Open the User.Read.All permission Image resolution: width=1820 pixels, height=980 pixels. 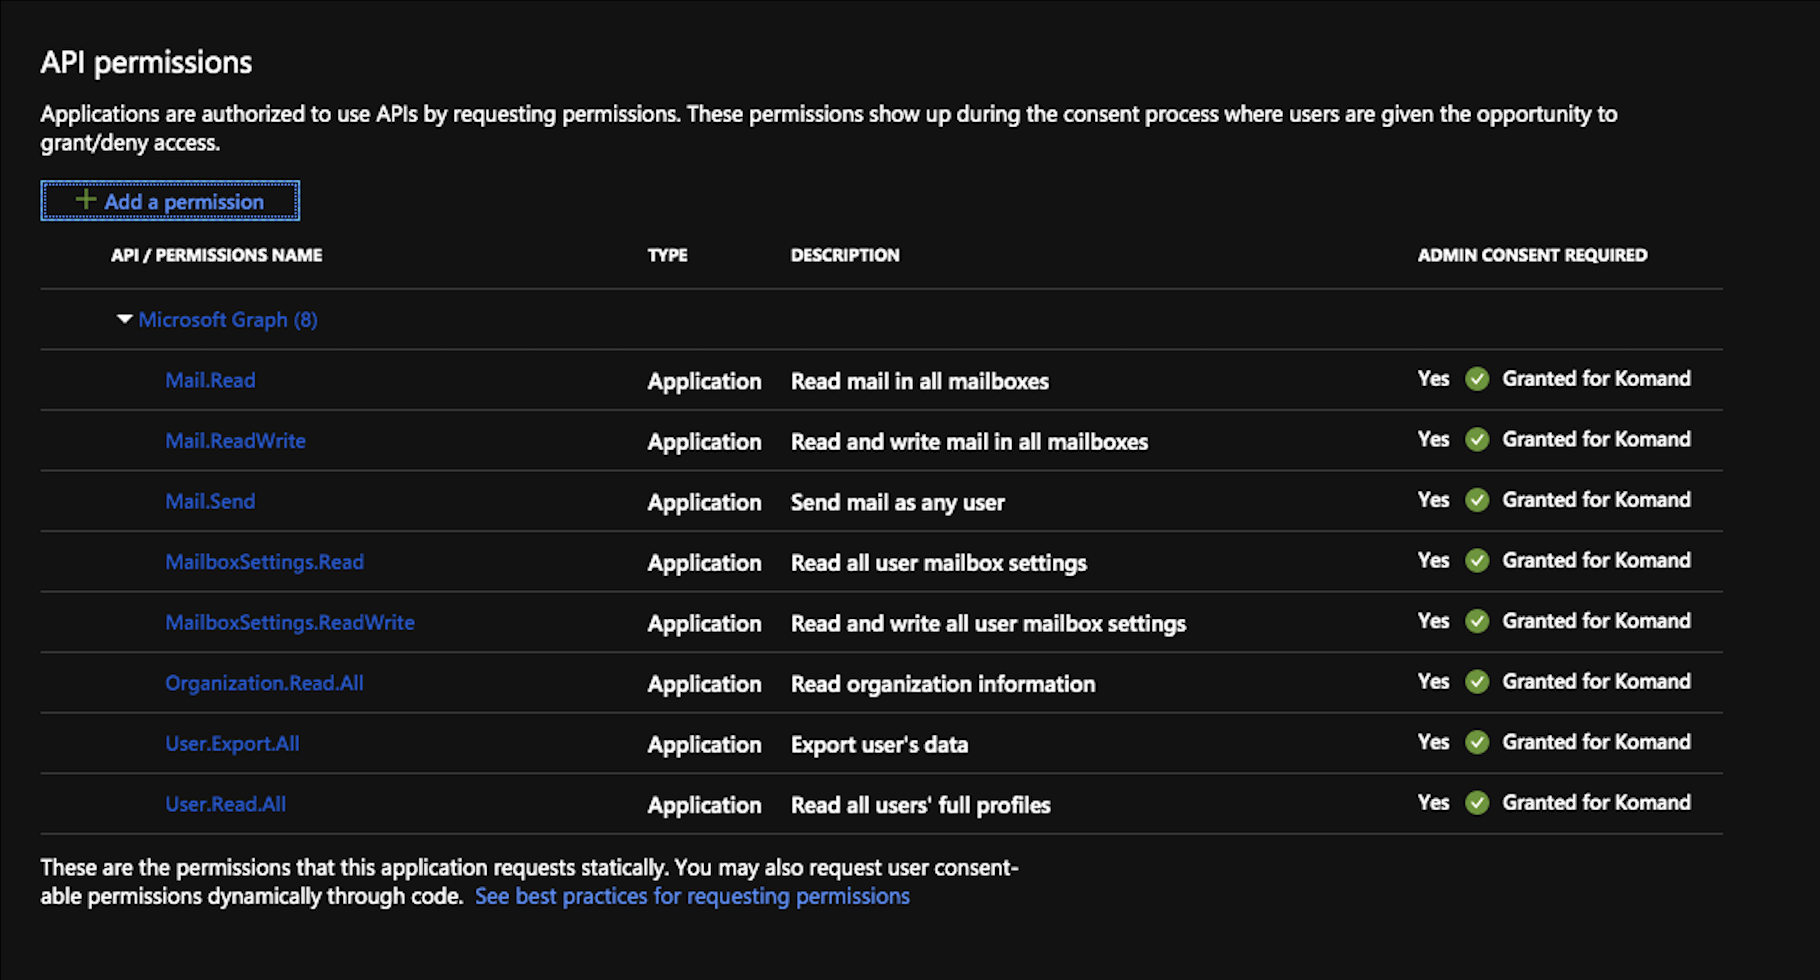[225, 804]
